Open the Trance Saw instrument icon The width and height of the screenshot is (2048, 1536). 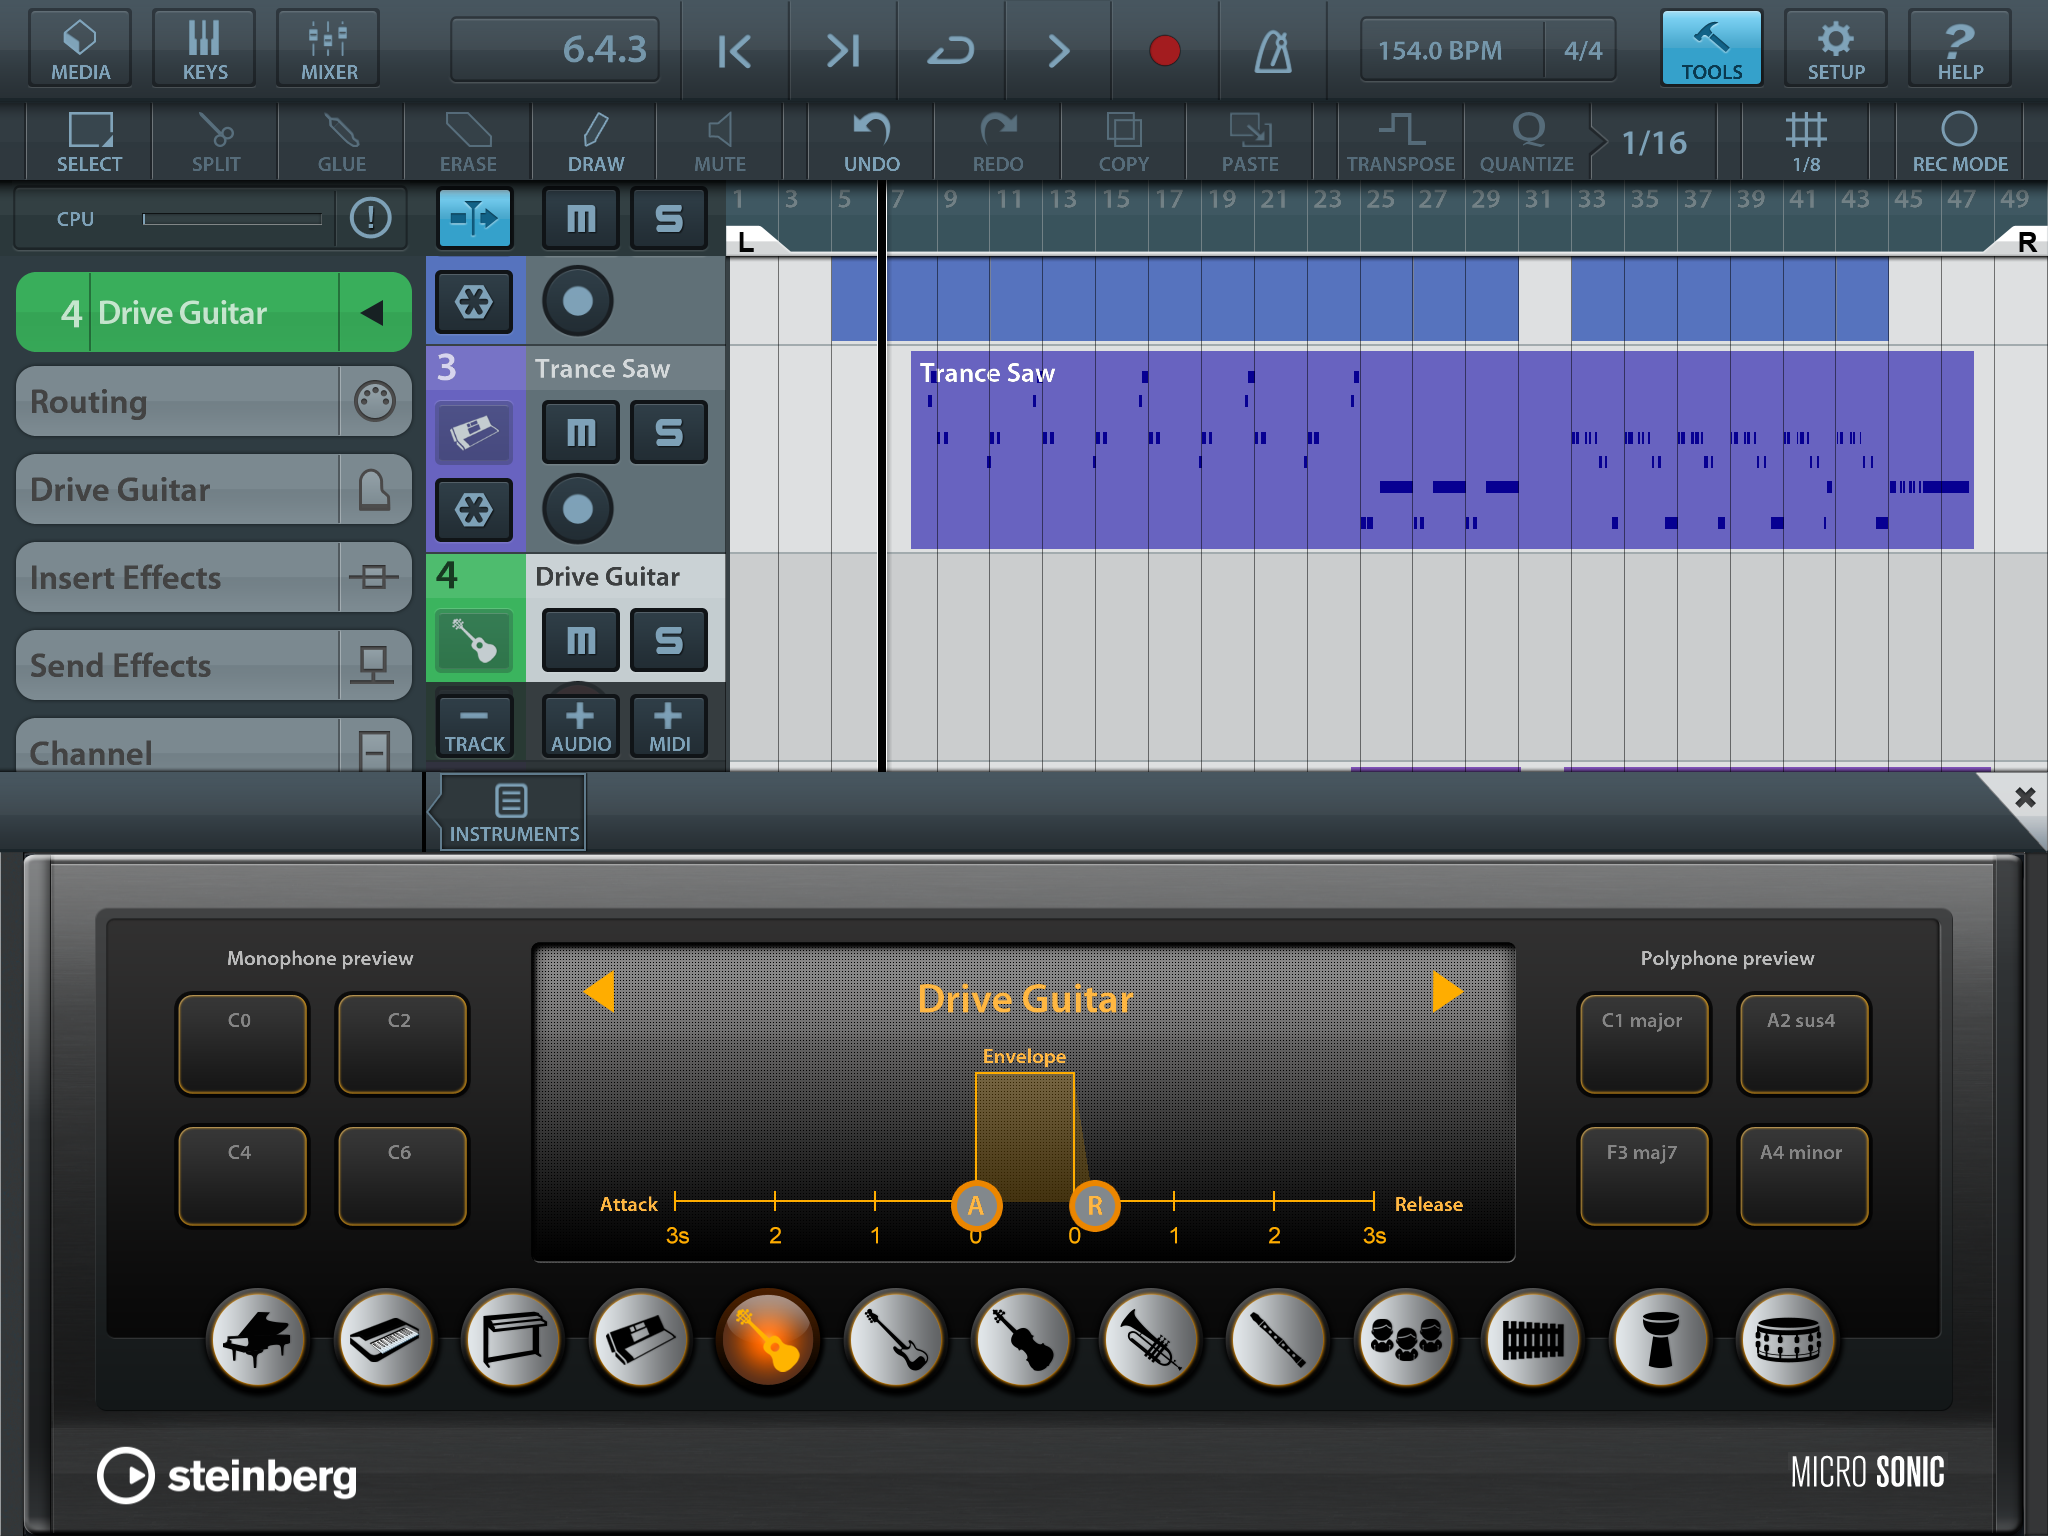tap(475, 432)
